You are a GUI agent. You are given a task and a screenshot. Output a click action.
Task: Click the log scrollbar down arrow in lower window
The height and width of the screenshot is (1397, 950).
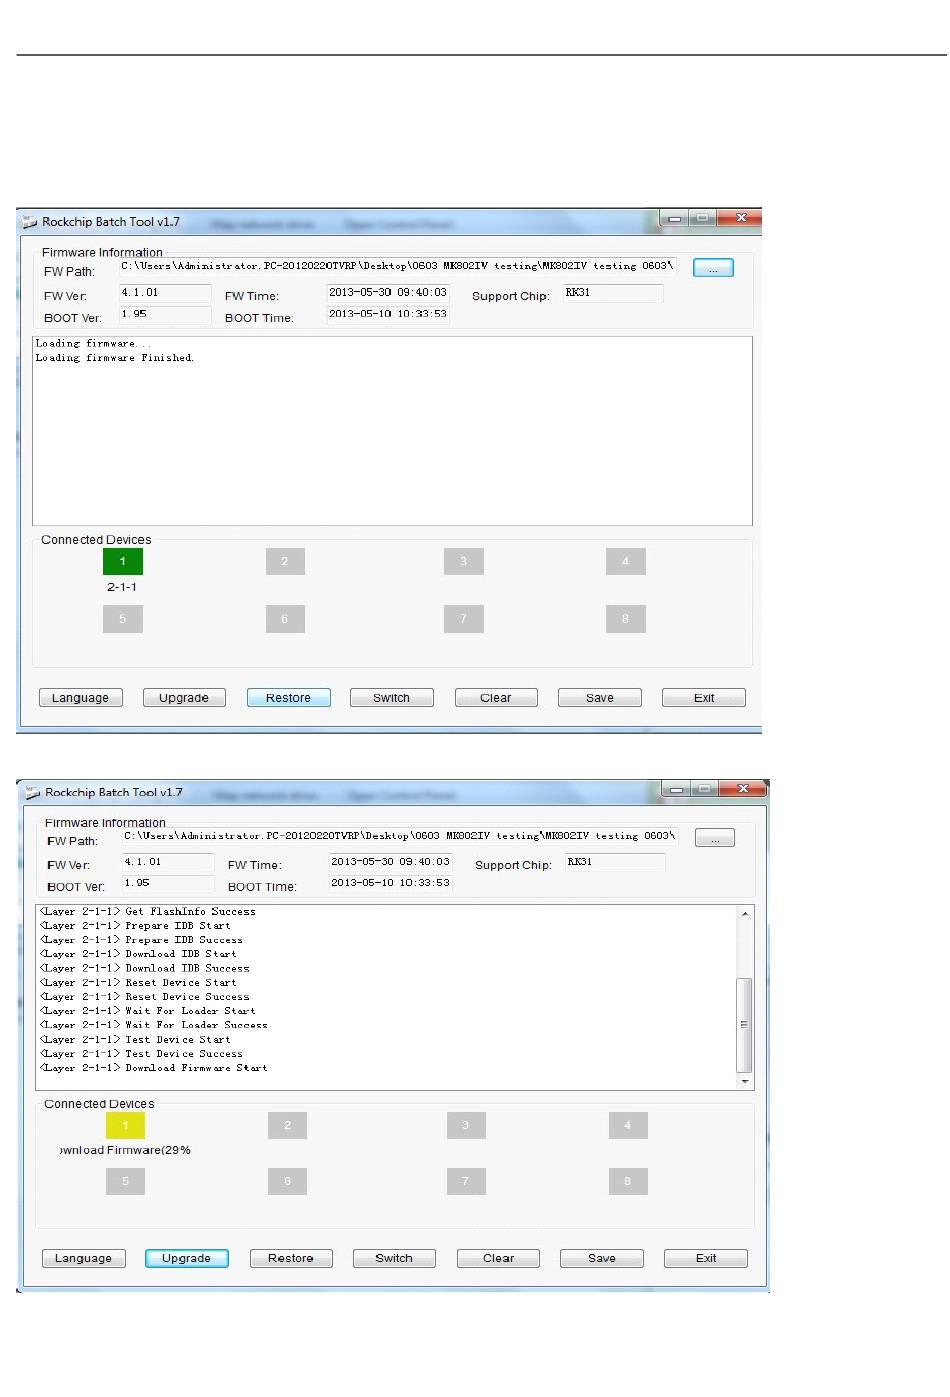pos(744,1082)
